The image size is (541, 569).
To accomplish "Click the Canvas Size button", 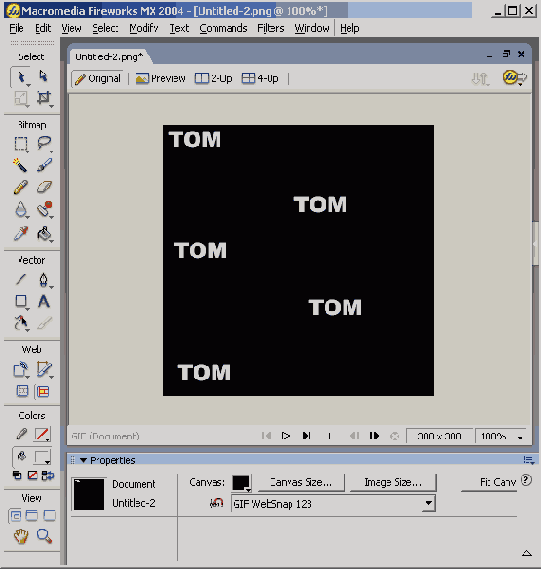I will coord(301,482).
